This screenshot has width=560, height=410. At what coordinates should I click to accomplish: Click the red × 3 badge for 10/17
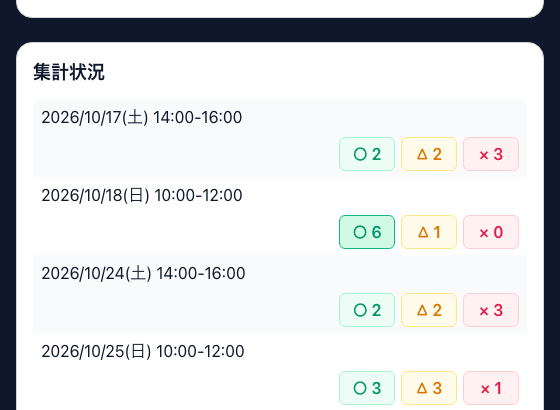point(491,154)
